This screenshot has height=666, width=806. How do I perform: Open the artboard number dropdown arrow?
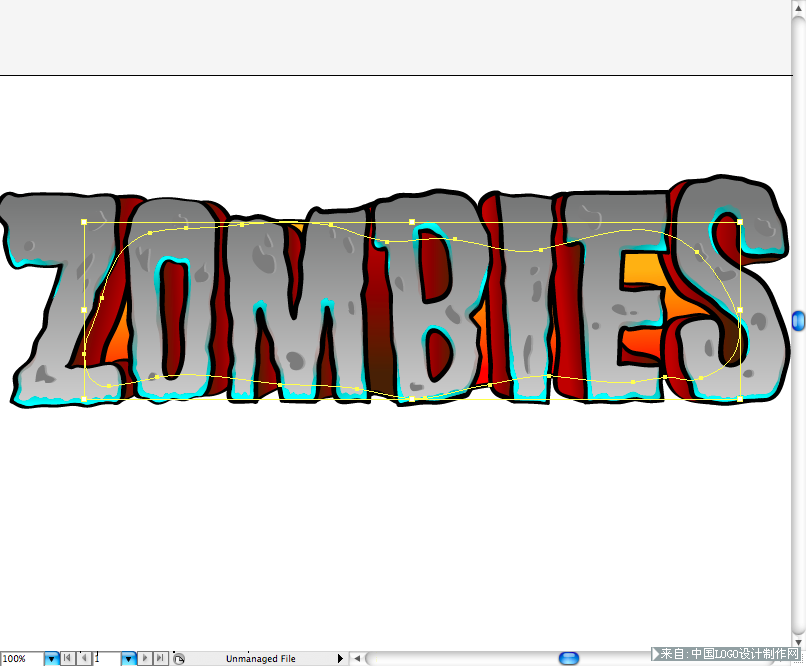pos(128,659)
